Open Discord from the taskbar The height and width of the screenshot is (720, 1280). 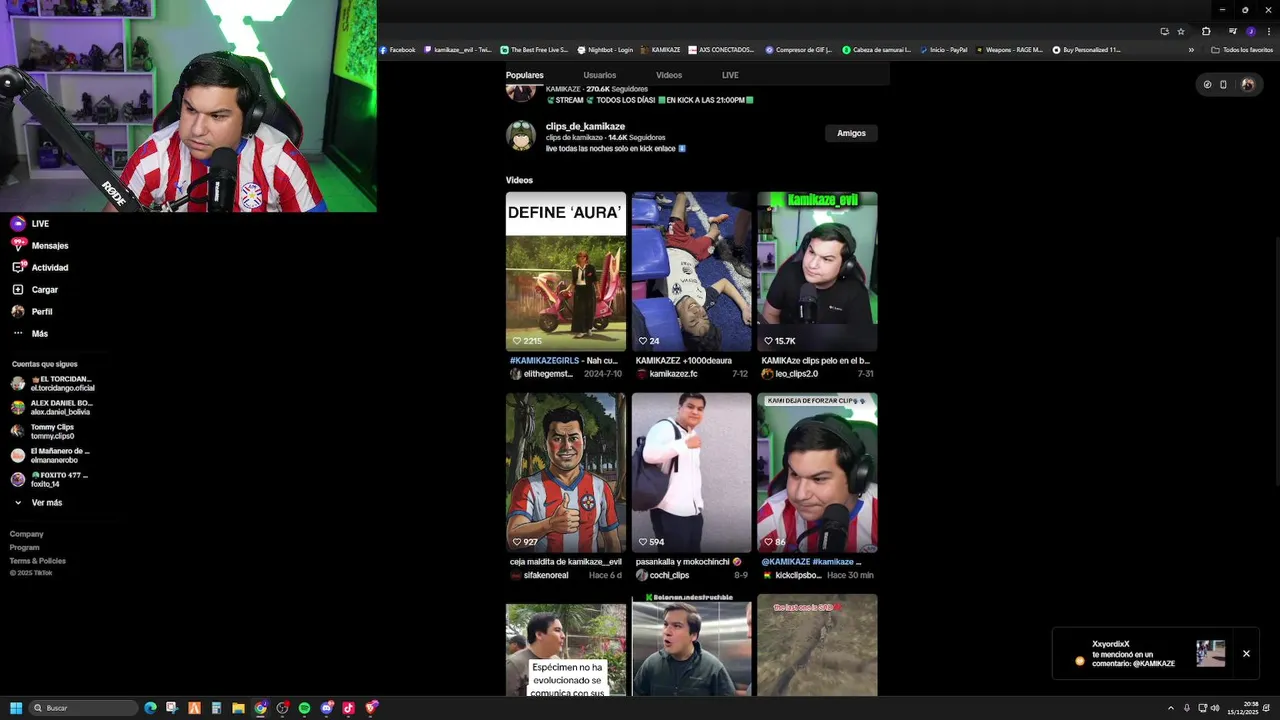pos(326,708)
